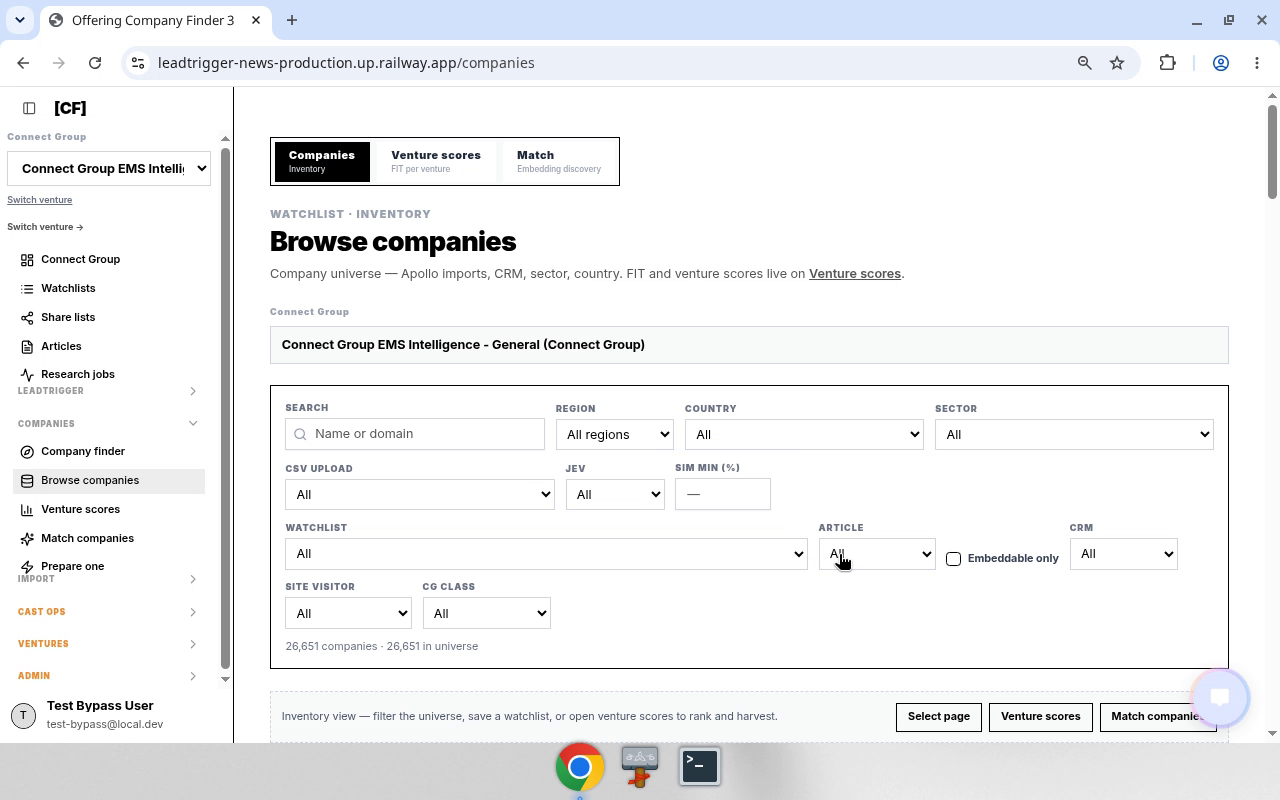
Task: Open Research jobs sidebar item
Action: tap(77, 374)
